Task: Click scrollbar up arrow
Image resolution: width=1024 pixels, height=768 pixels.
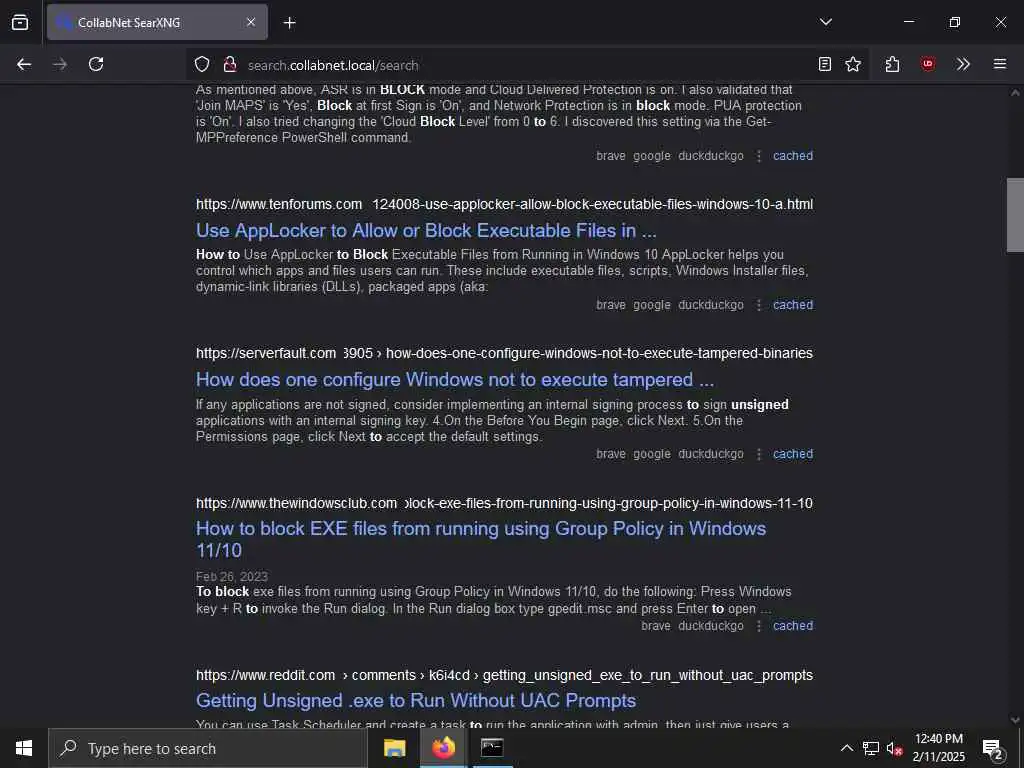Action: pyautogui.click(x=1015, y=93)
